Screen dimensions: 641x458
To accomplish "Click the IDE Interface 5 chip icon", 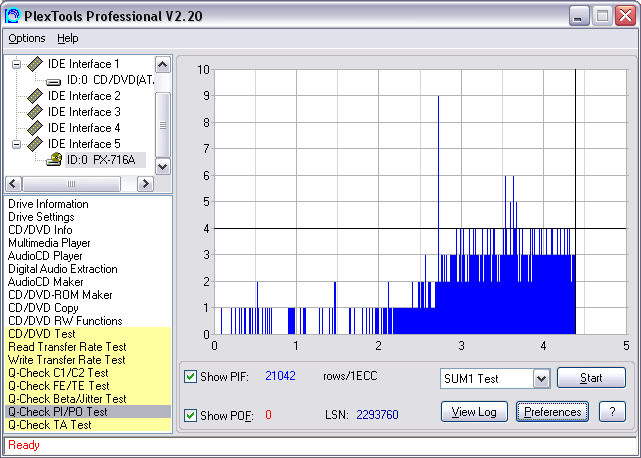I will pyautogui.click(x=35, y=144).
